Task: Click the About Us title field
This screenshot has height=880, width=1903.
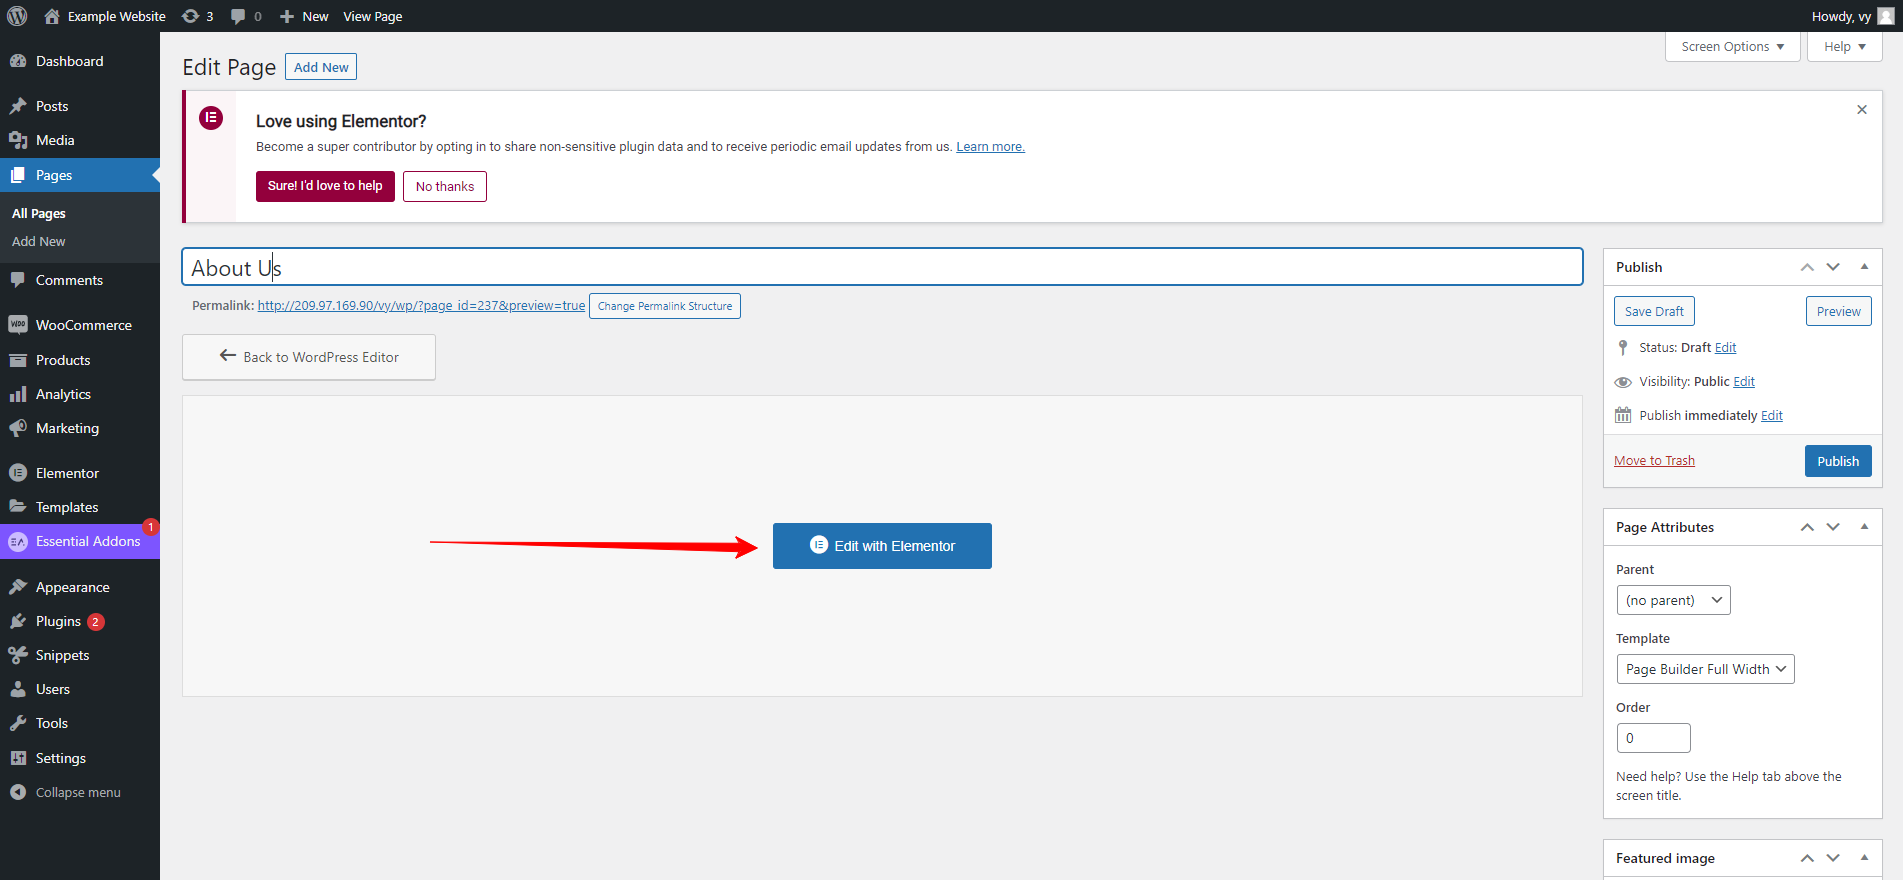Action: click(882, 267)
